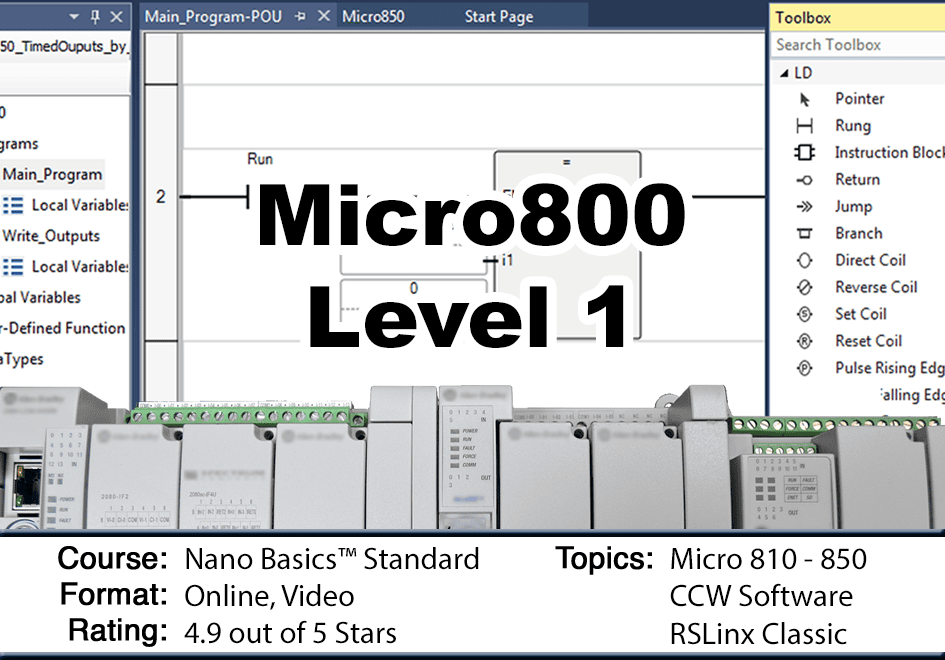Pin the Main_Program-POU tab
This screenshot has height=660, width=945.
point(300,17)
